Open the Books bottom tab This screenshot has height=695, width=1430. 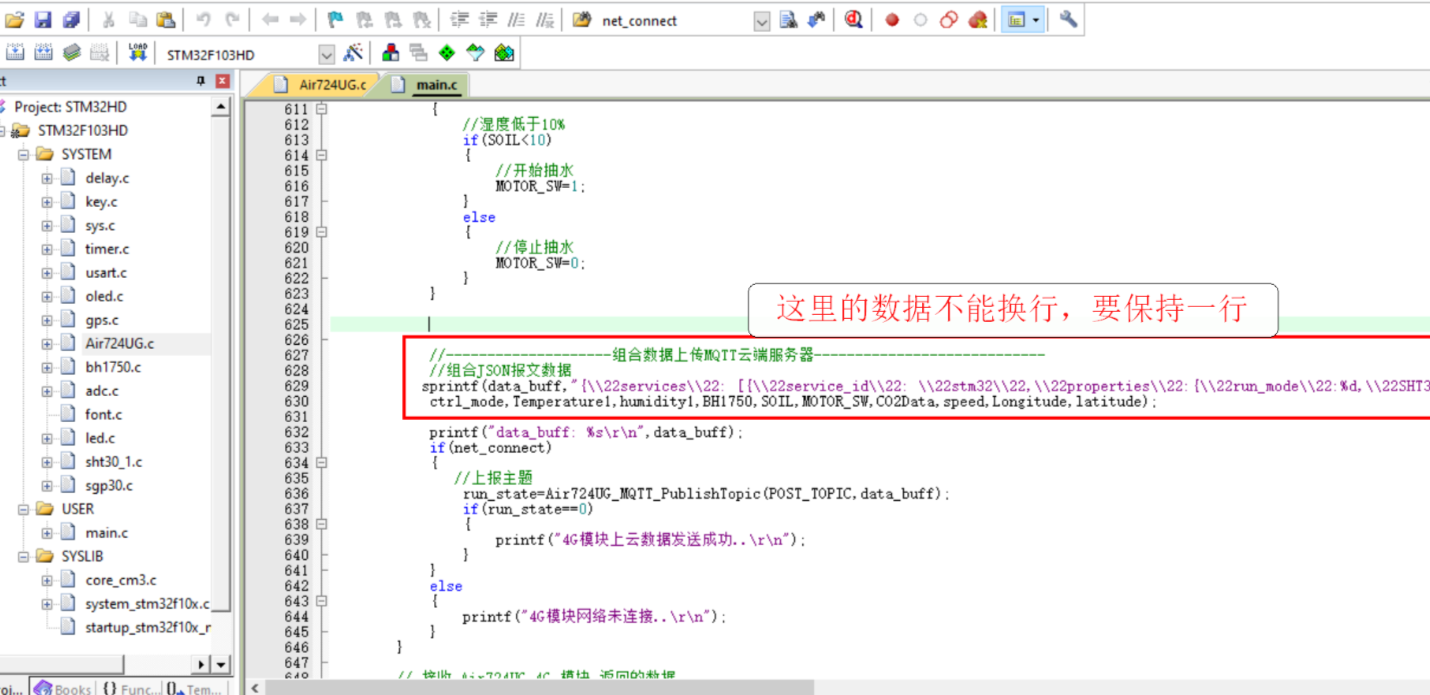pos(63,688)
